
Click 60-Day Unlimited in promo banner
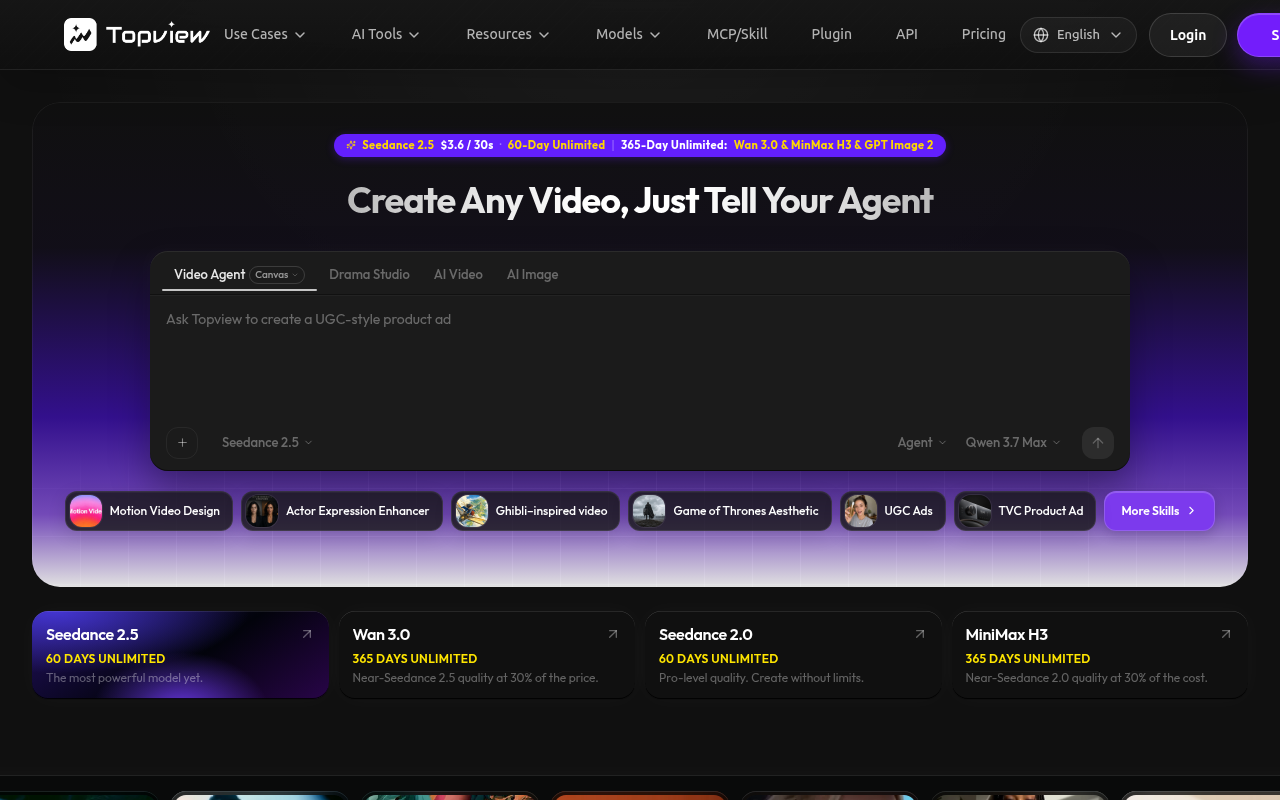(556, 145)
